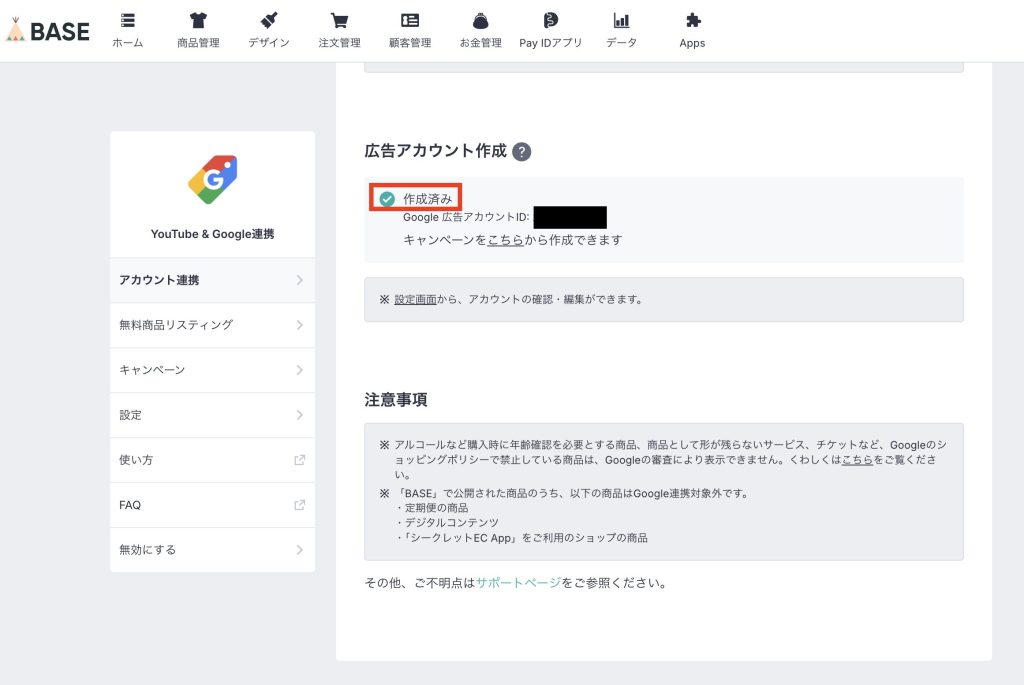
Task: Open データ bar chart icon
Action: click(x=621, y=21)
